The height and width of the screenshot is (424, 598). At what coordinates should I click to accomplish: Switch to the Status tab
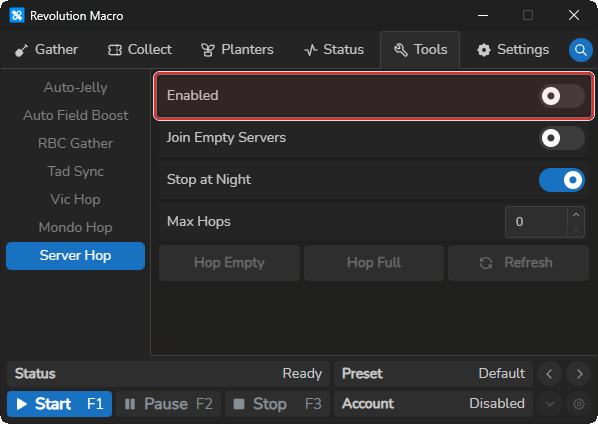pos(334,50)
